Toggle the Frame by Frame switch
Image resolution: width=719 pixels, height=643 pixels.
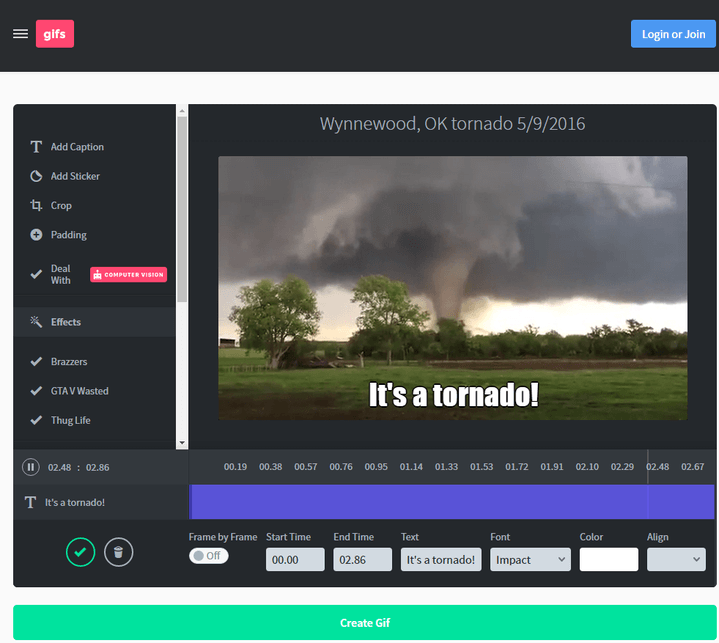209,556
